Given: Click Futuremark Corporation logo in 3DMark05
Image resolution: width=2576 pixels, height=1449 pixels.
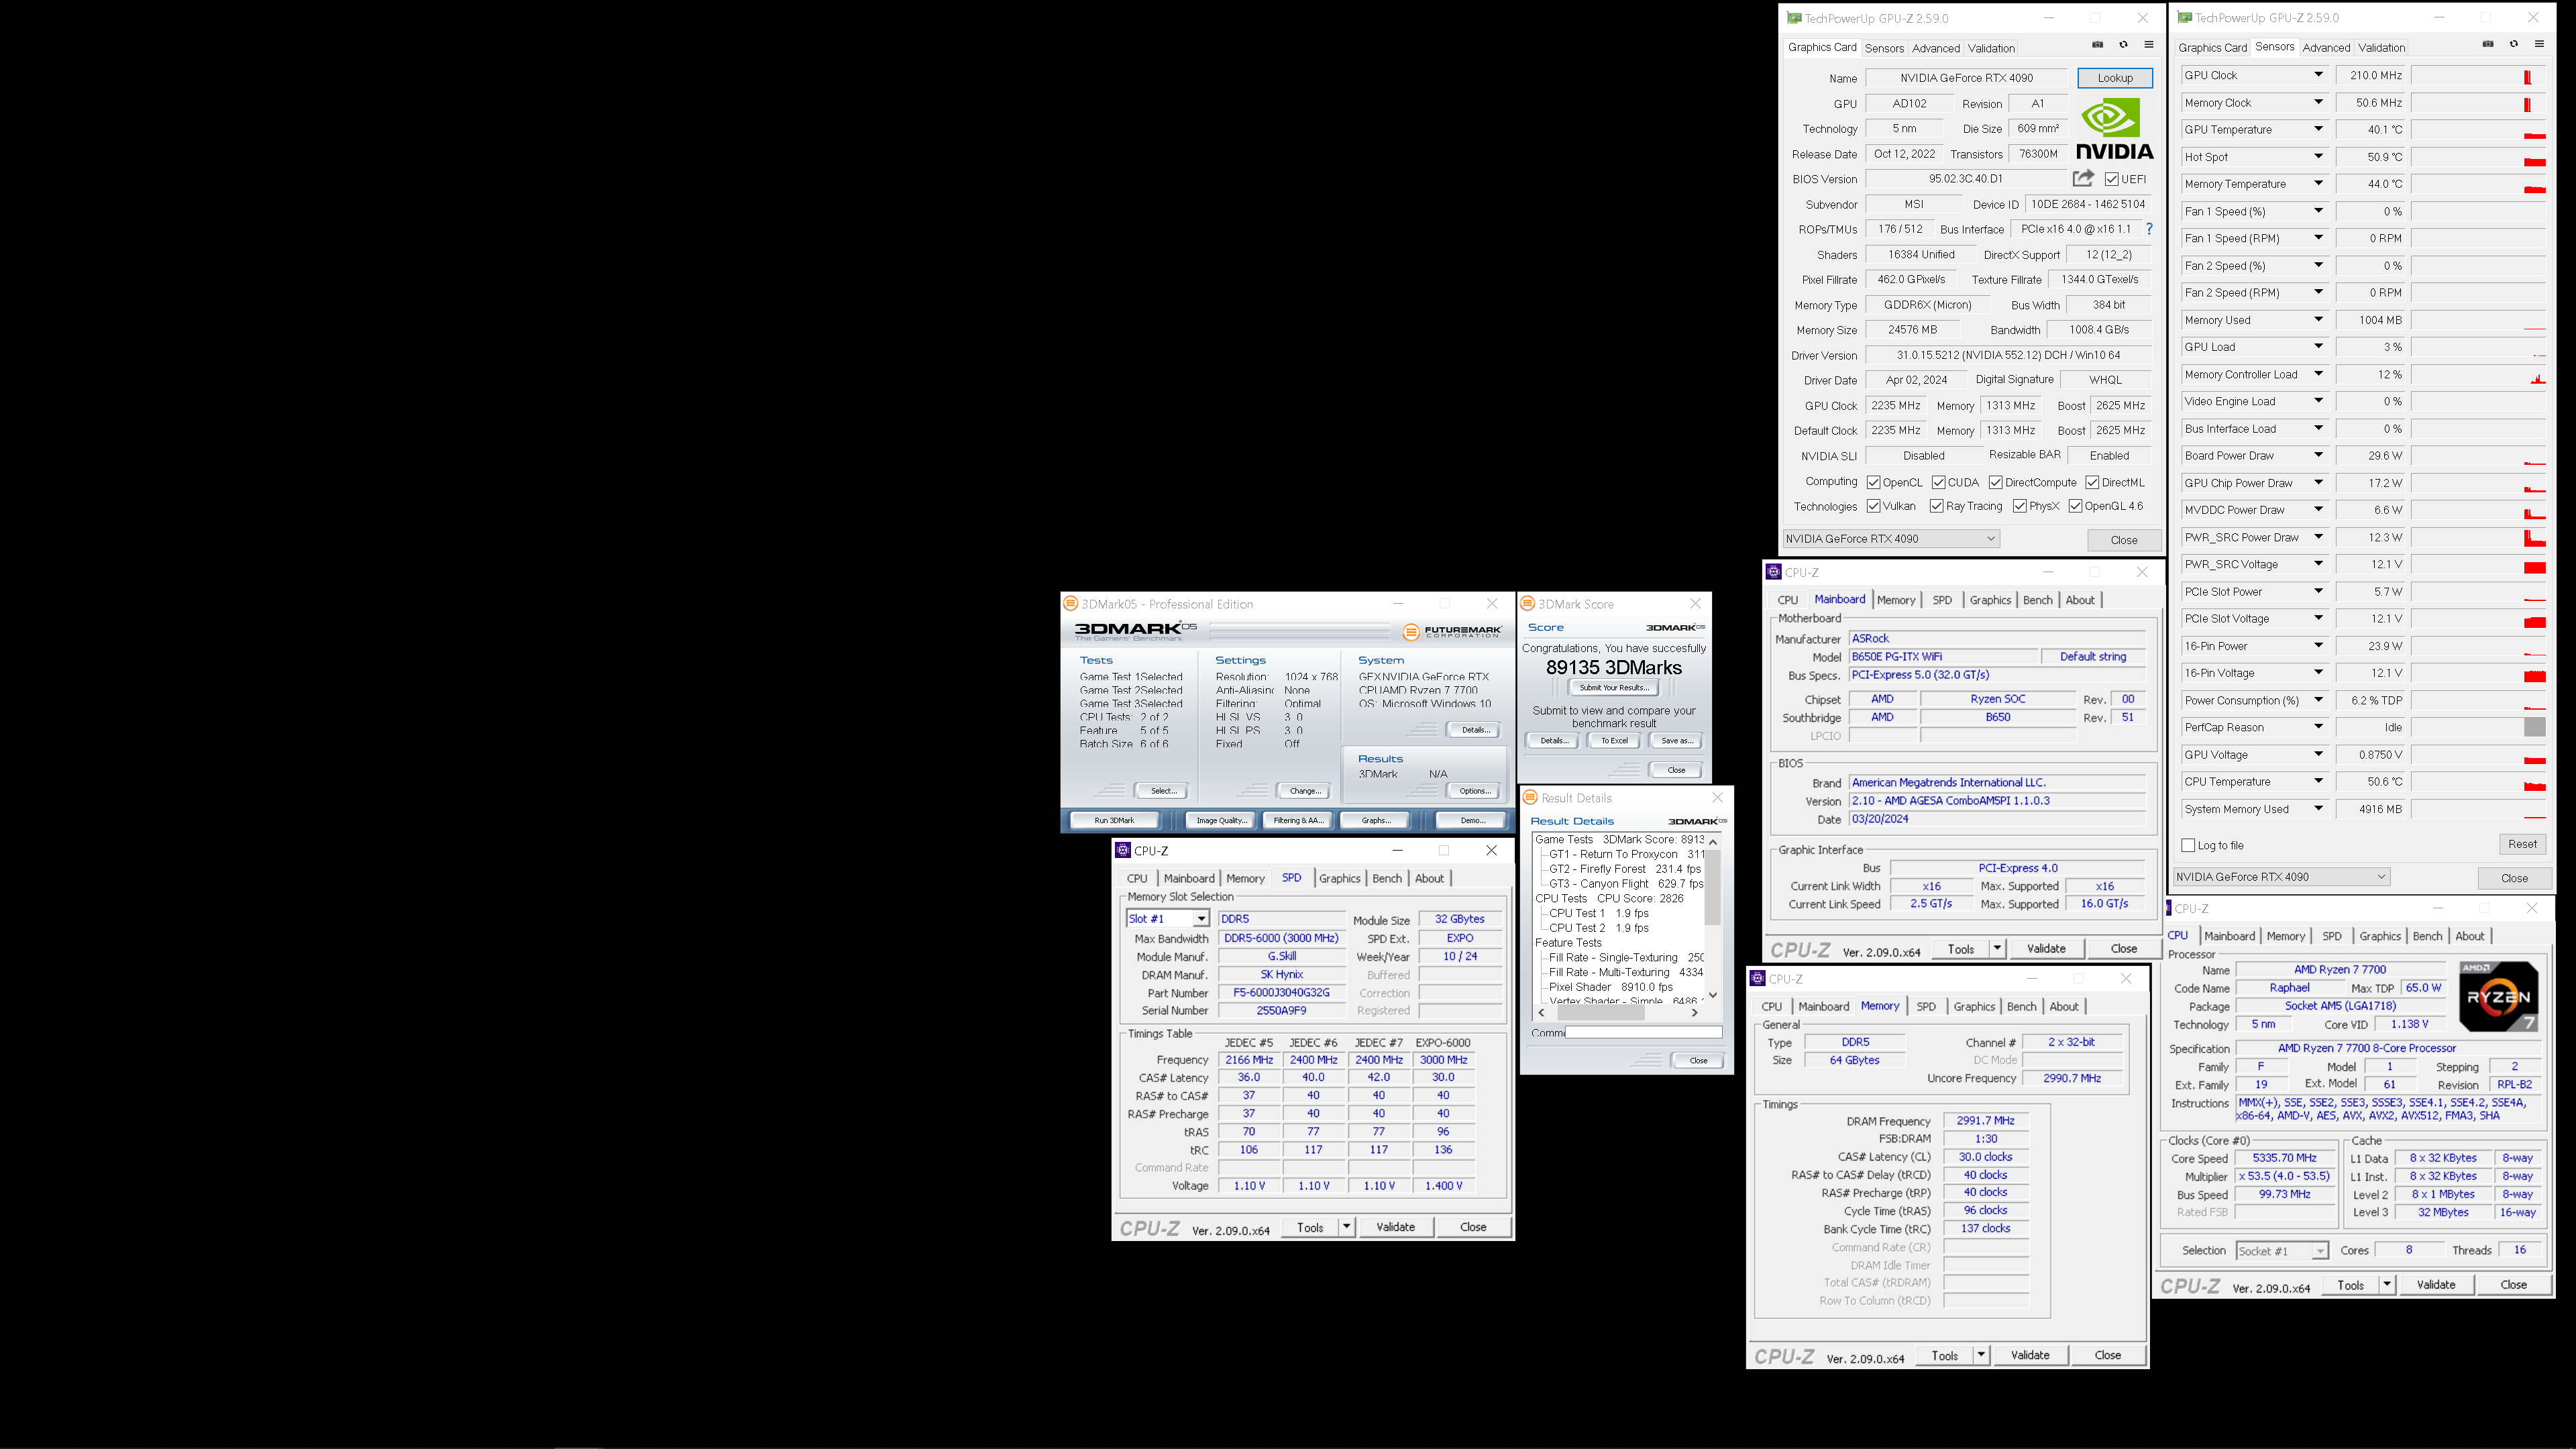Looking at the screenshot, I should (x=1452, y=632).
